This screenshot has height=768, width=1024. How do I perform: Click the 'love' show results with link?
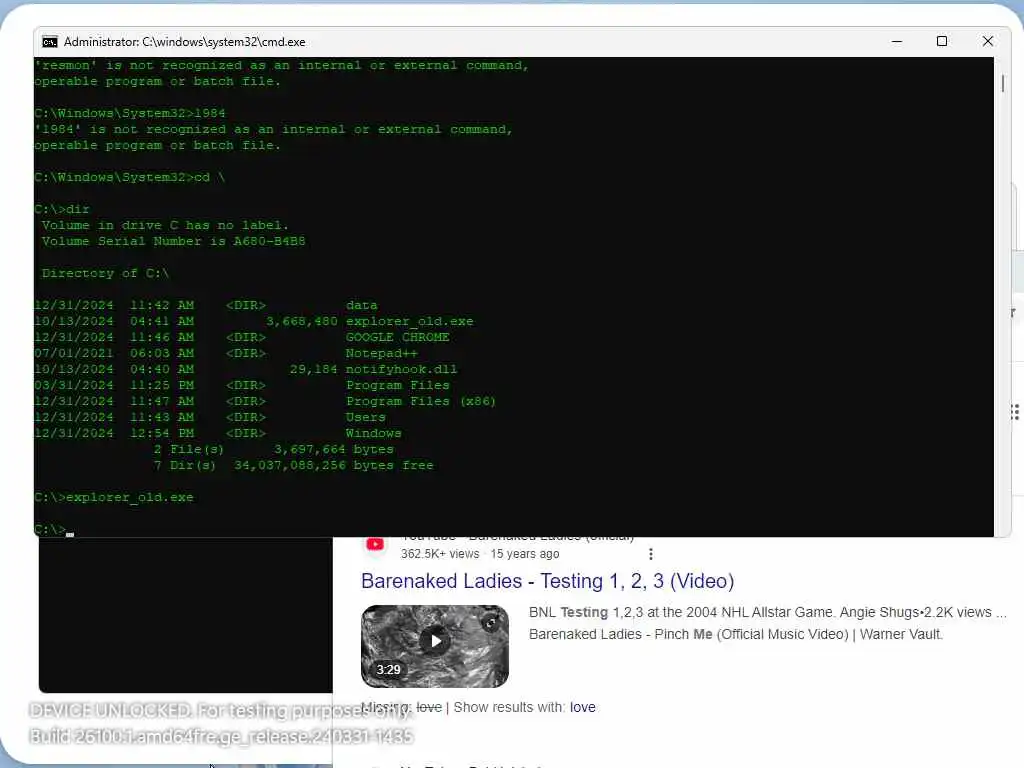pos(583,707)
